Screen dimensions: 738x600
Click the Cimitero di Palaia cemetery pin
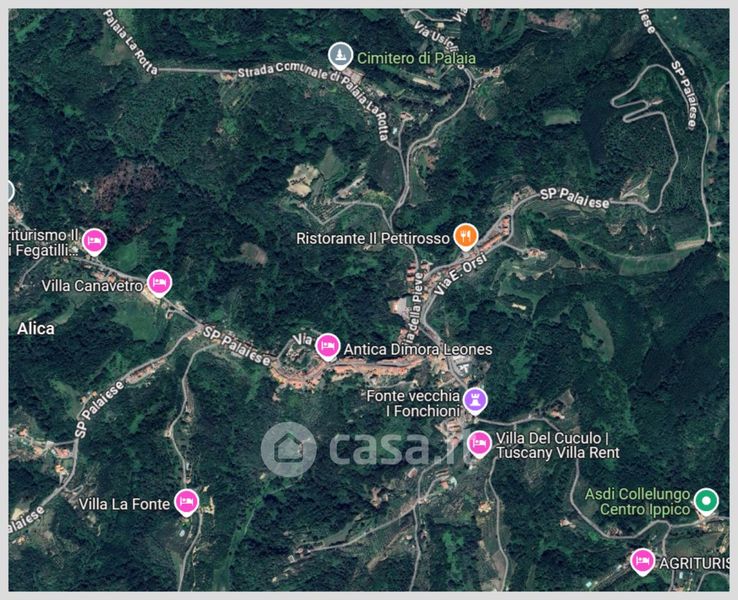(340, 56)
